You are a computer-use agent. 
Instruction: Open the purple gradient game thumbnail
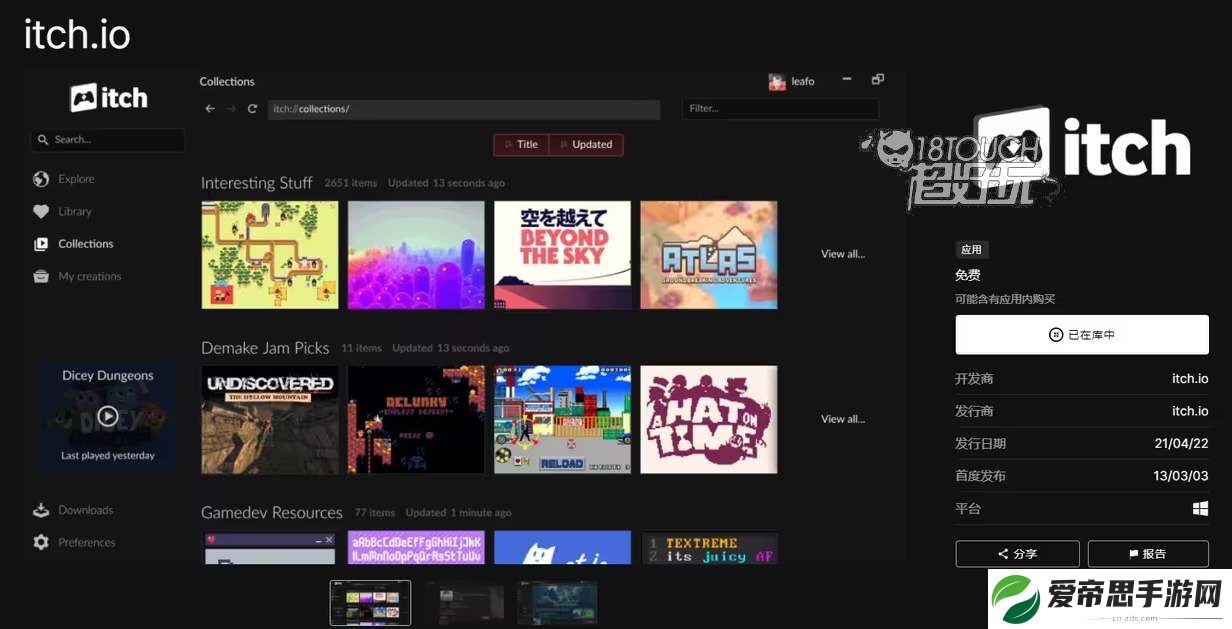pyautogui.click(x=416, y=255)
